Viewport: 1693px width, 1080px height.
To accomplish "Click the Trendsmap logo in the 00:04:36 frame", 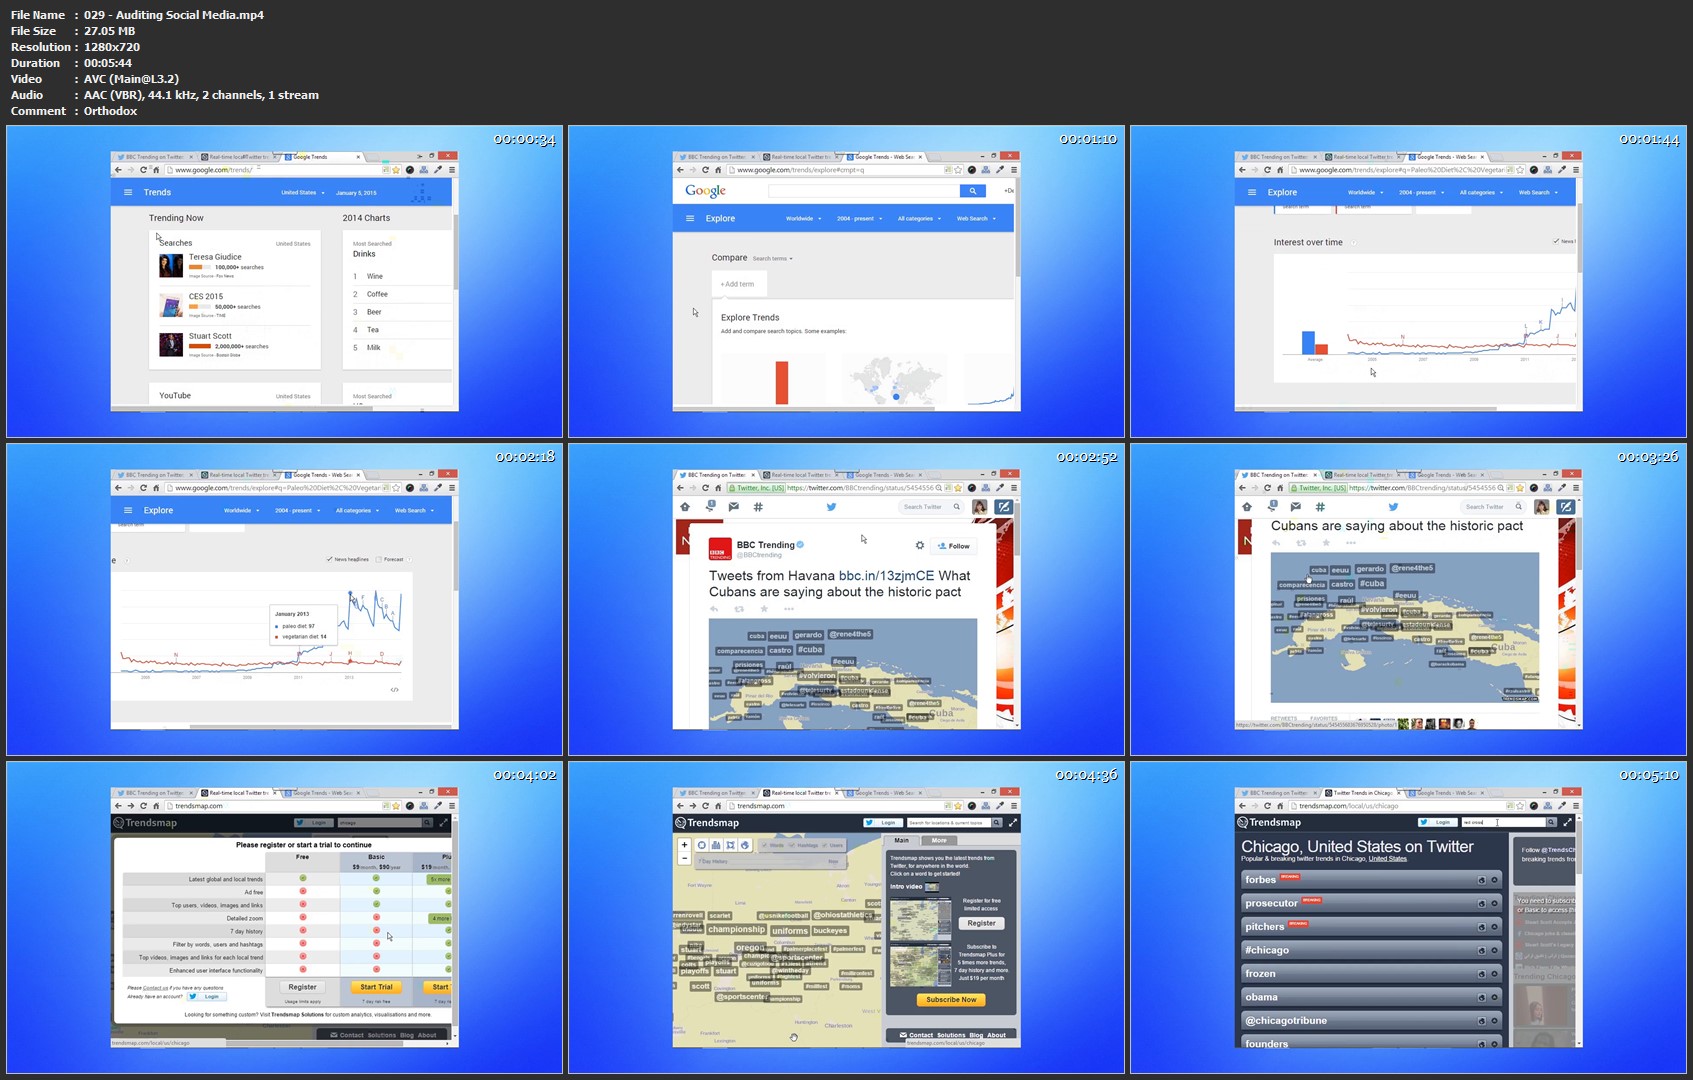I will [x=707, y=823].
